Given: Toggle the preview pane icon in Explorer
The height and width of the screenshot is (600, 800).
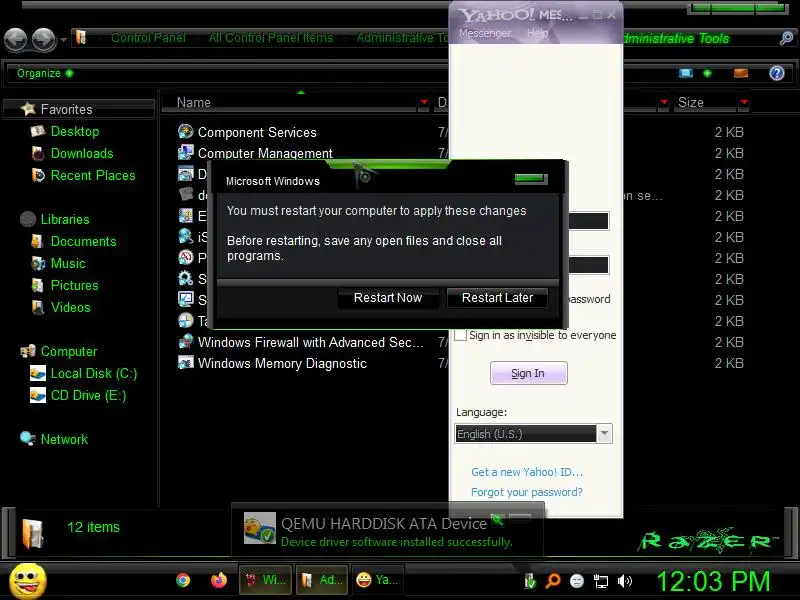Looking at the screenshot, I should 741,73.
